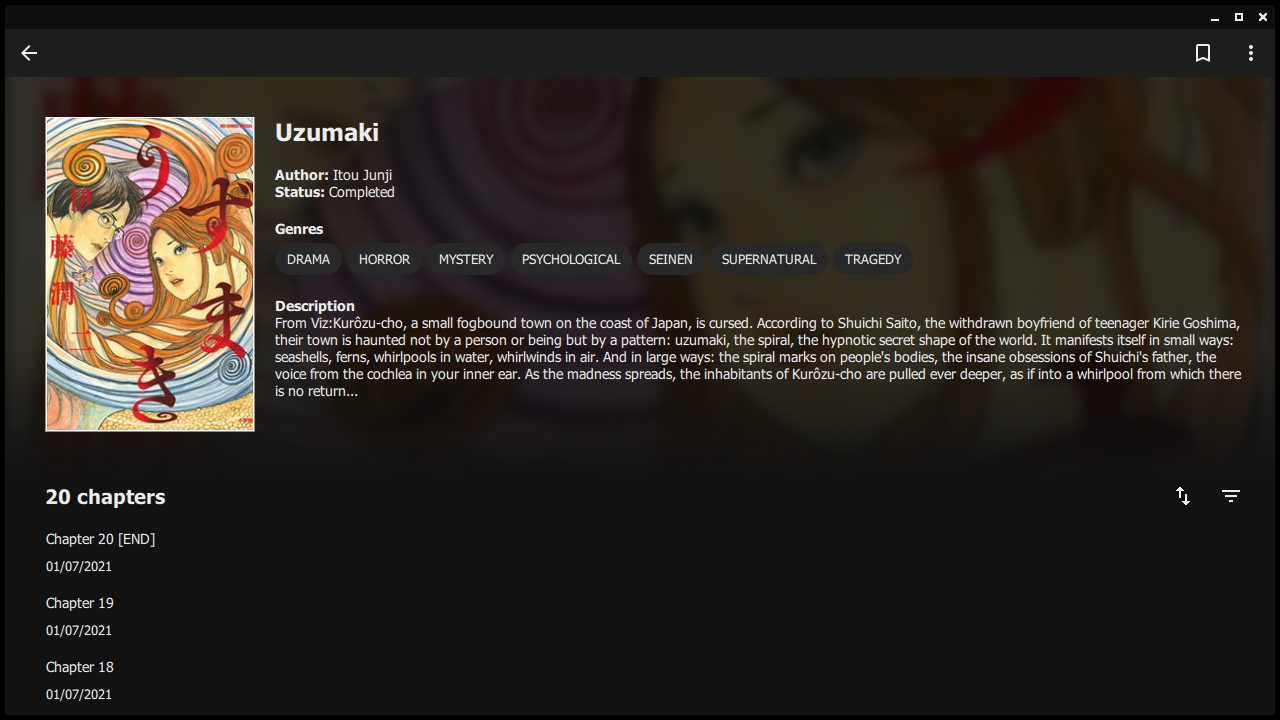Image resolution: width=1280 pixels, height=720 pixels.
Task: Minimize the application window
Action: click(1215, 17)
